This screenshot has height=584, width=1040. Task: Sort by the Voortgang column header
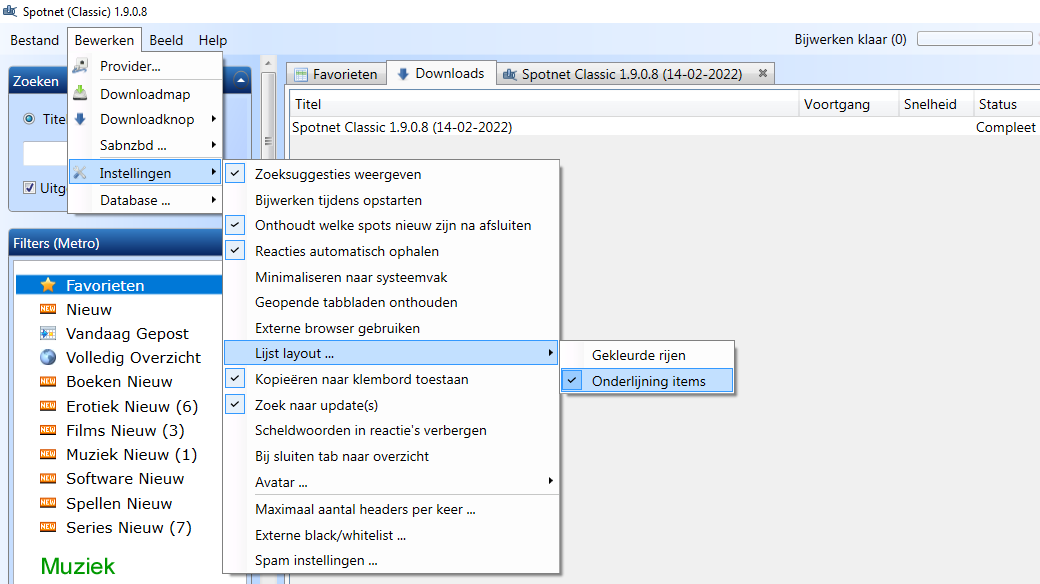point(848,104)
